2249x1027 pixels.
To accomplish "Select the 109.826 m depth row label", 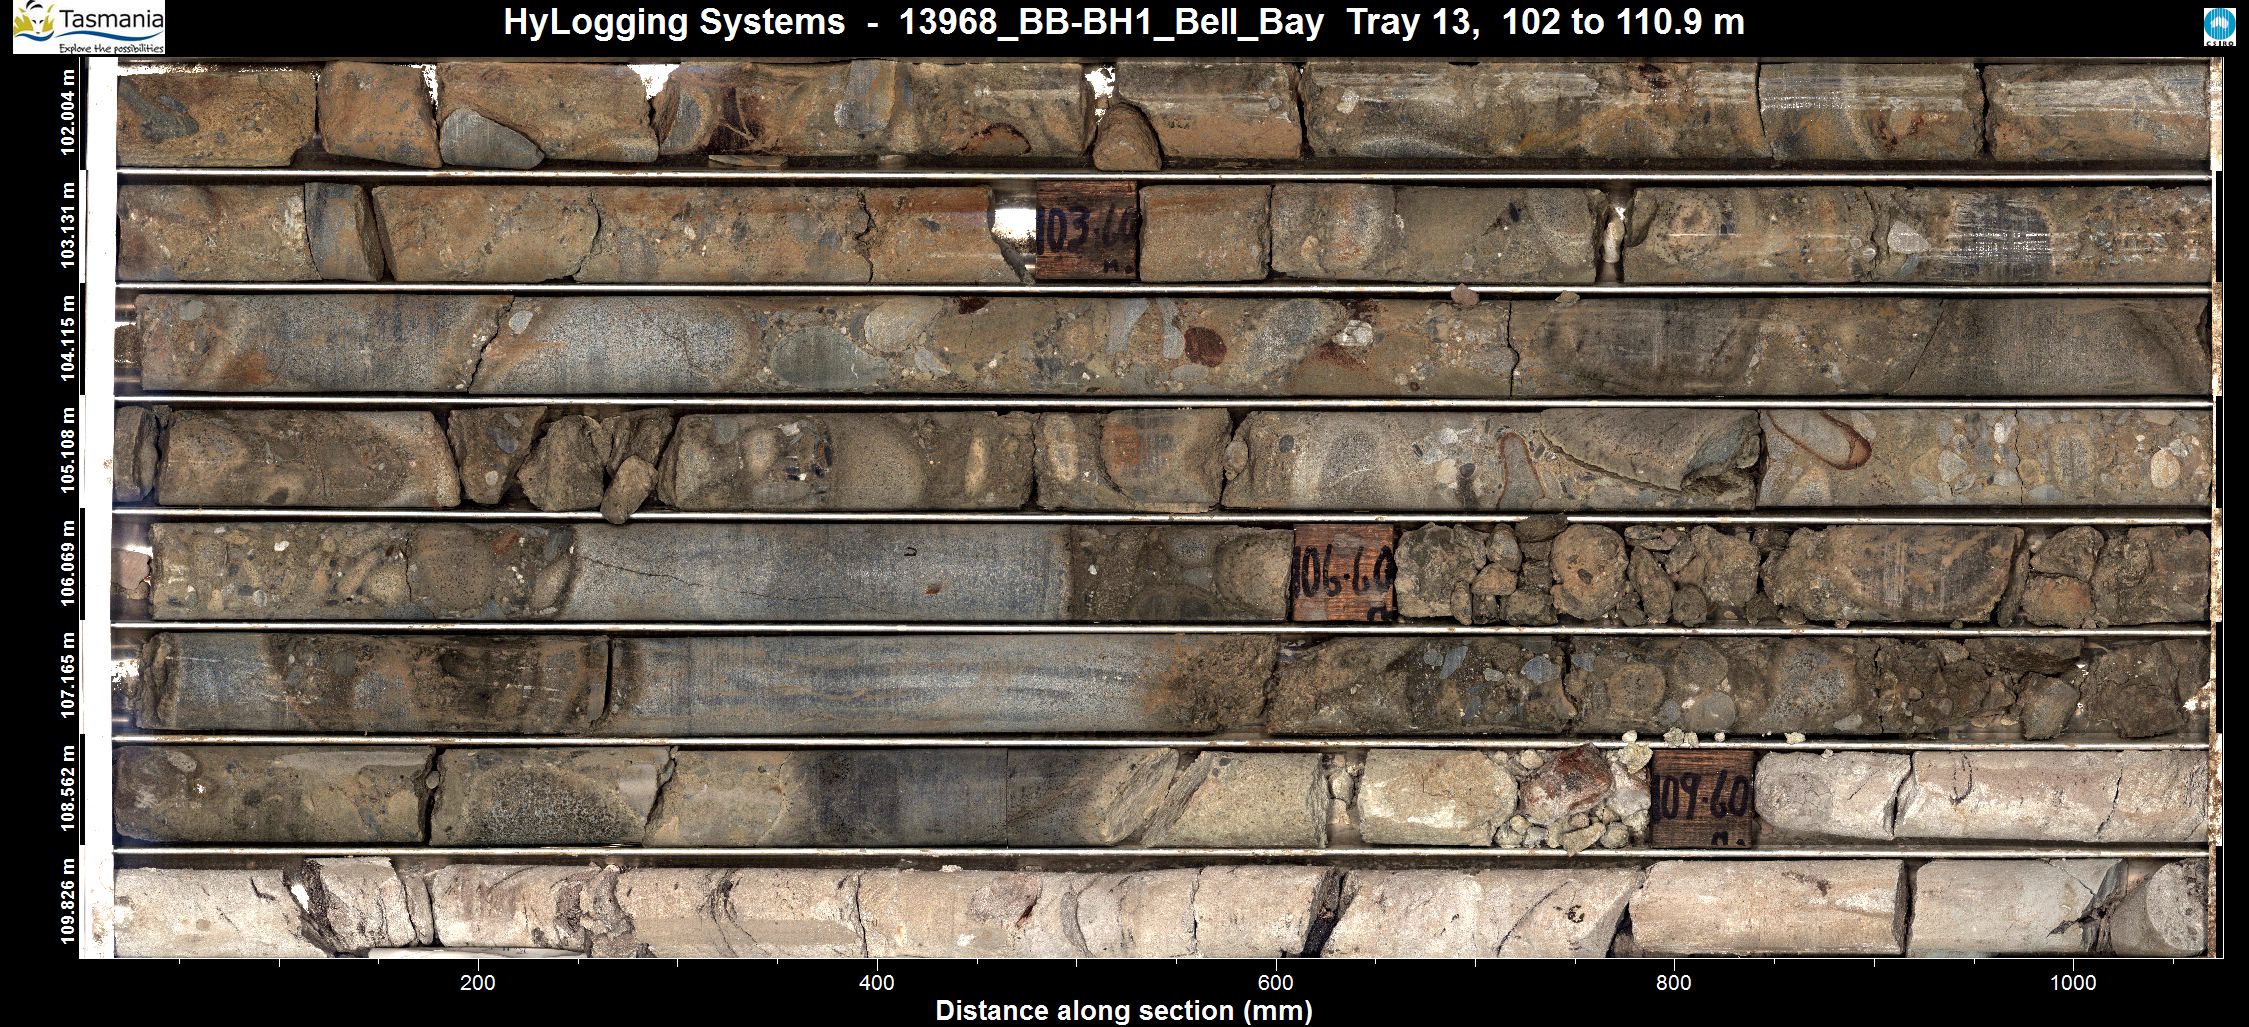I will tap(68, 900).
